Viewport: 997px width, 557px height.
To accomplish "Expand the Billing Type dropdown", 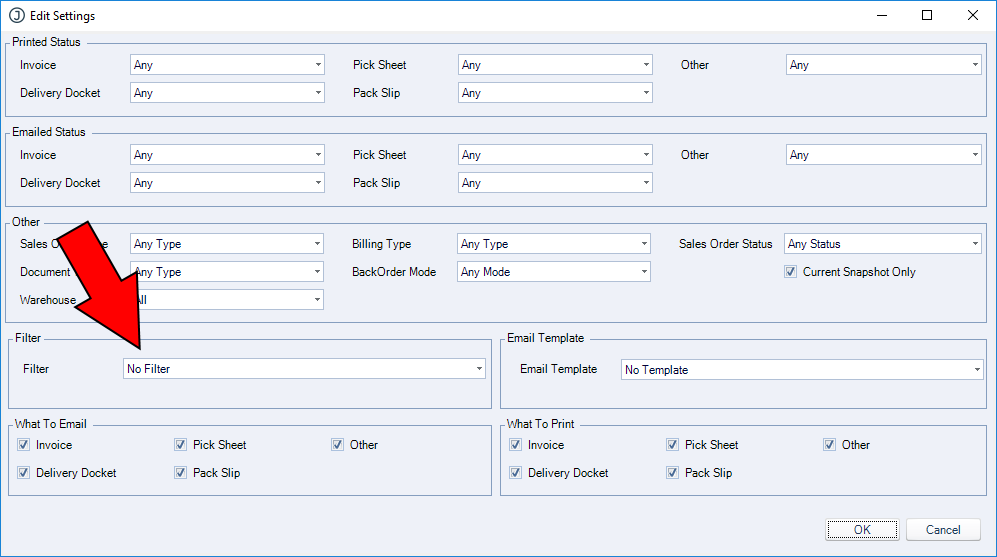I will click(x=554, y=244).
